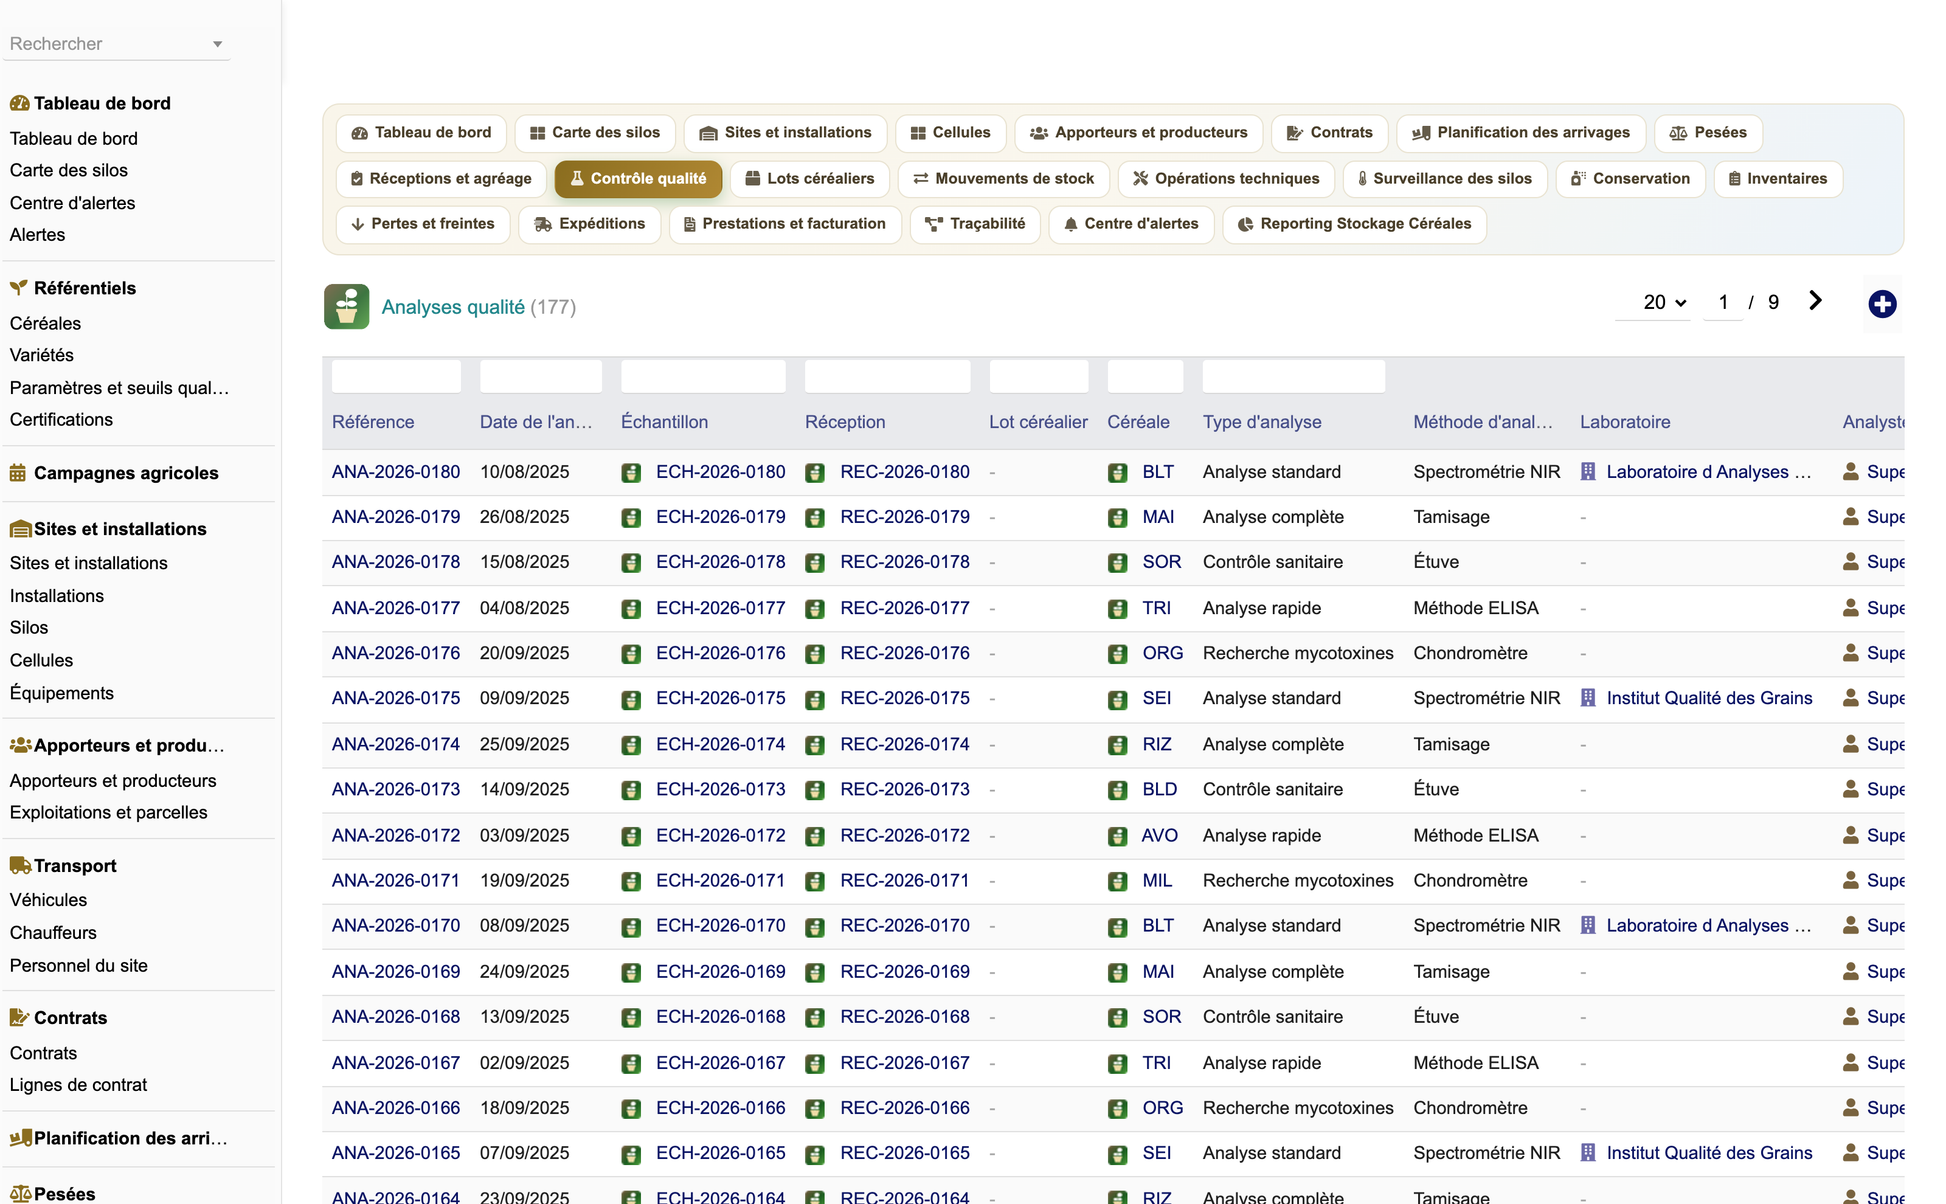Viewport: 1946px width, 1204px height.
Task: Open Lignes de contrat in sidebar
Action: pyautogui.click(x=78, y=1085)
